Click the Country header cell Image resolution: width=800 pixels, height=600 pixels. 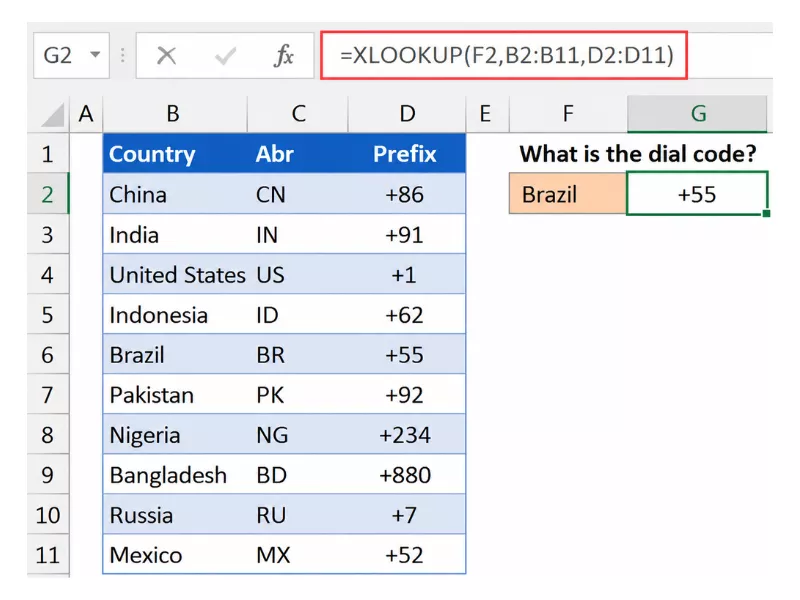(x=175, y=154)
